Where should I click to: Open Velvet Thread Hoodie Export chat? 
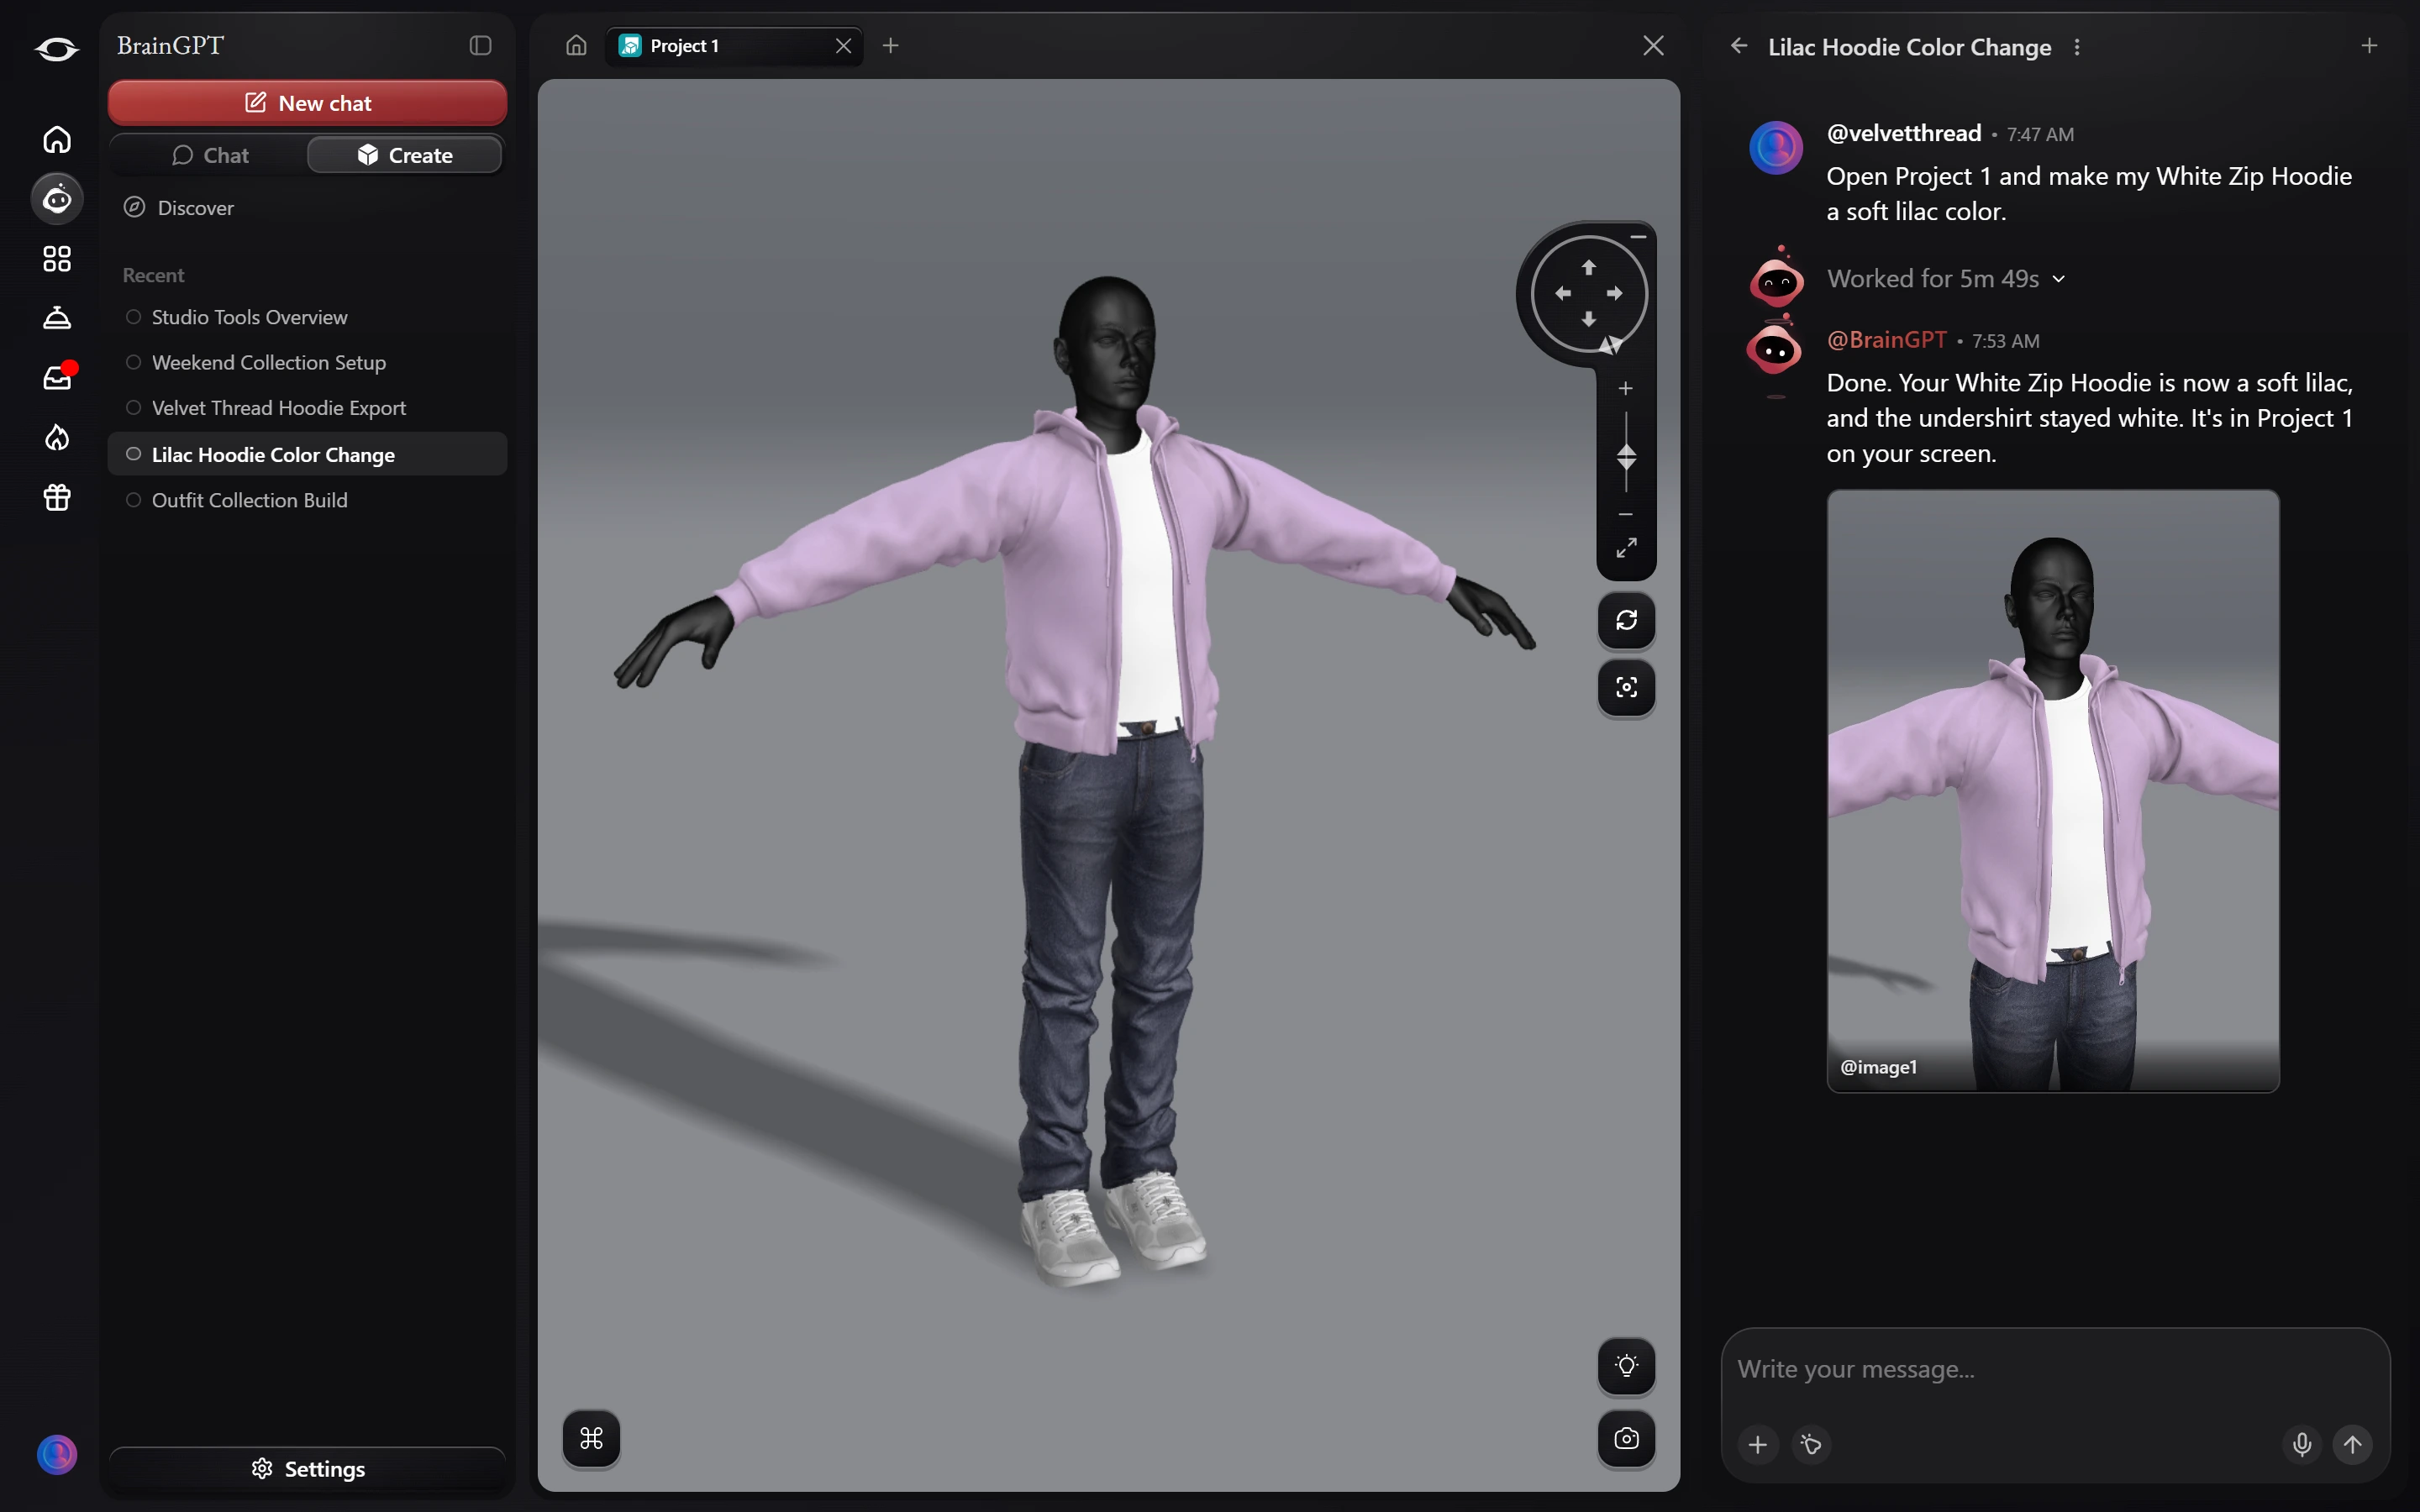pyautogui.click(x=307, y=408)
